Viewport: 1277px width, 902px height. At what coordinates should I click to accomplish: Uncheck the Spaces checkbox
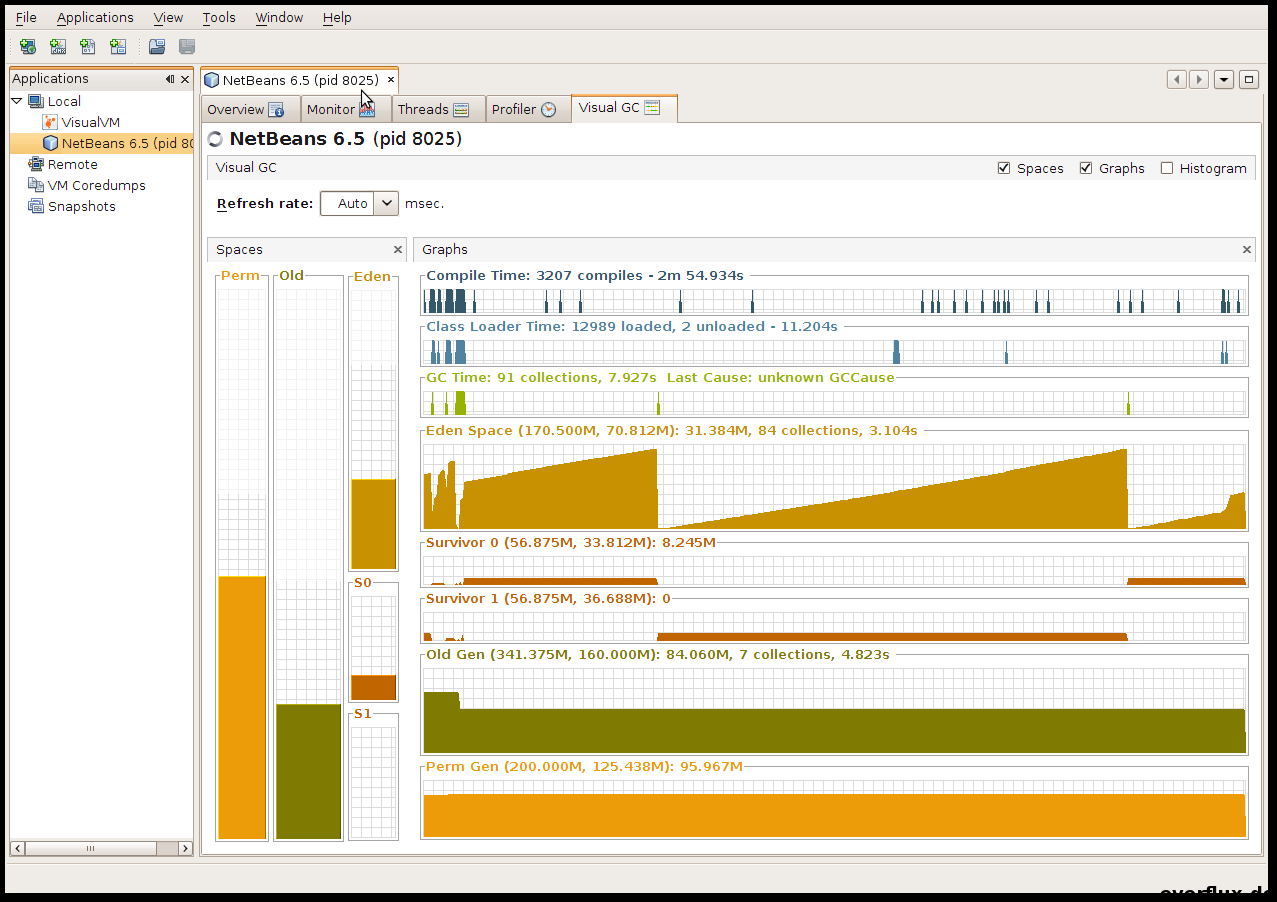point(1004,168)
